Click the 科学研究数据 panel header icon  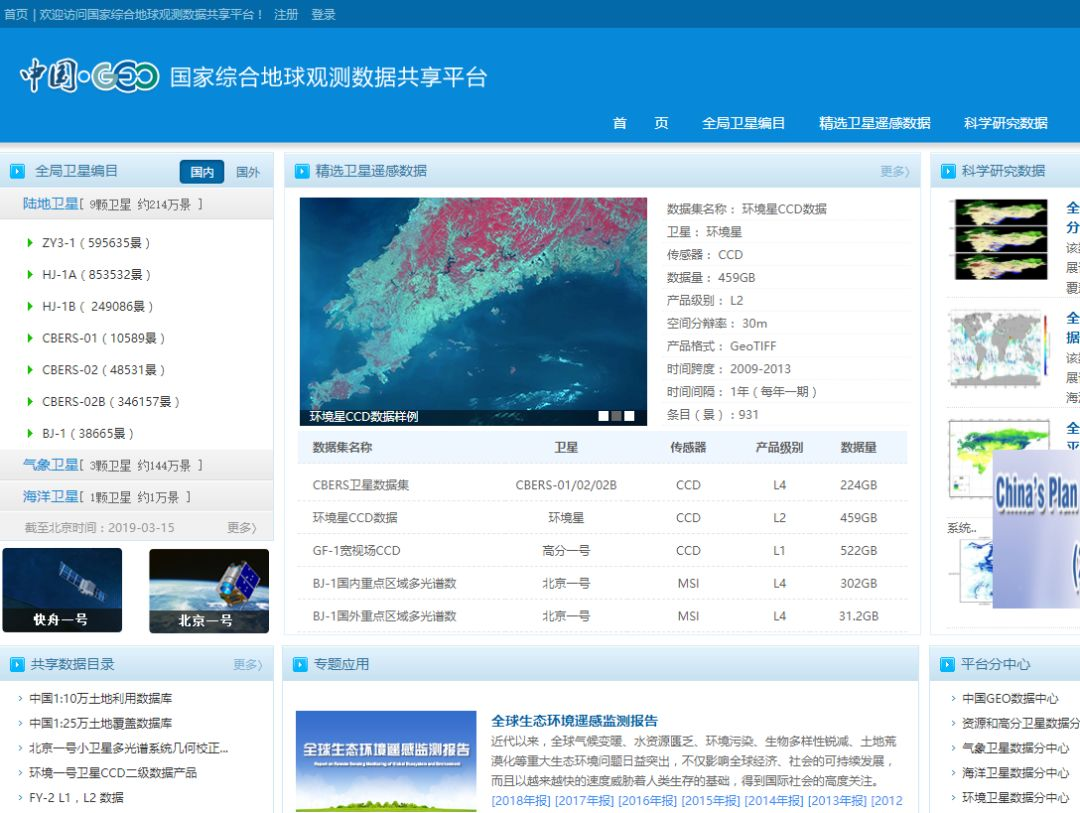point(948,171)
